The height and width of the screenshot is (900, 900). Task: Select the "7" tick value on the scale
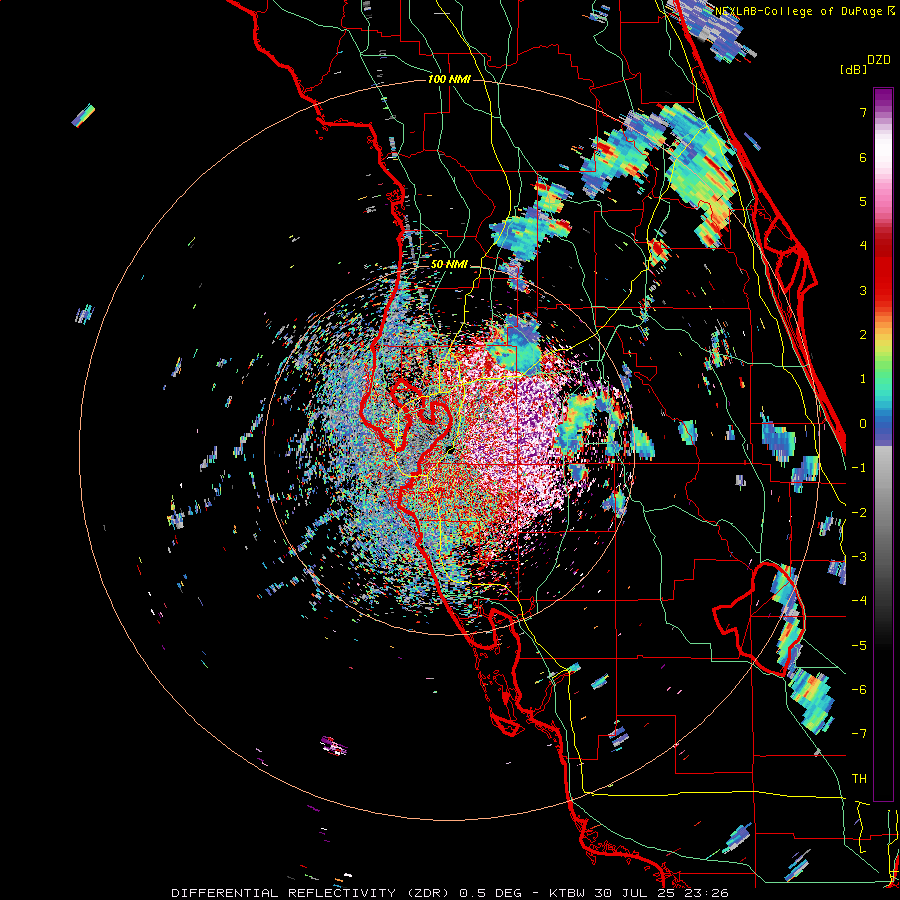point(863,112)
